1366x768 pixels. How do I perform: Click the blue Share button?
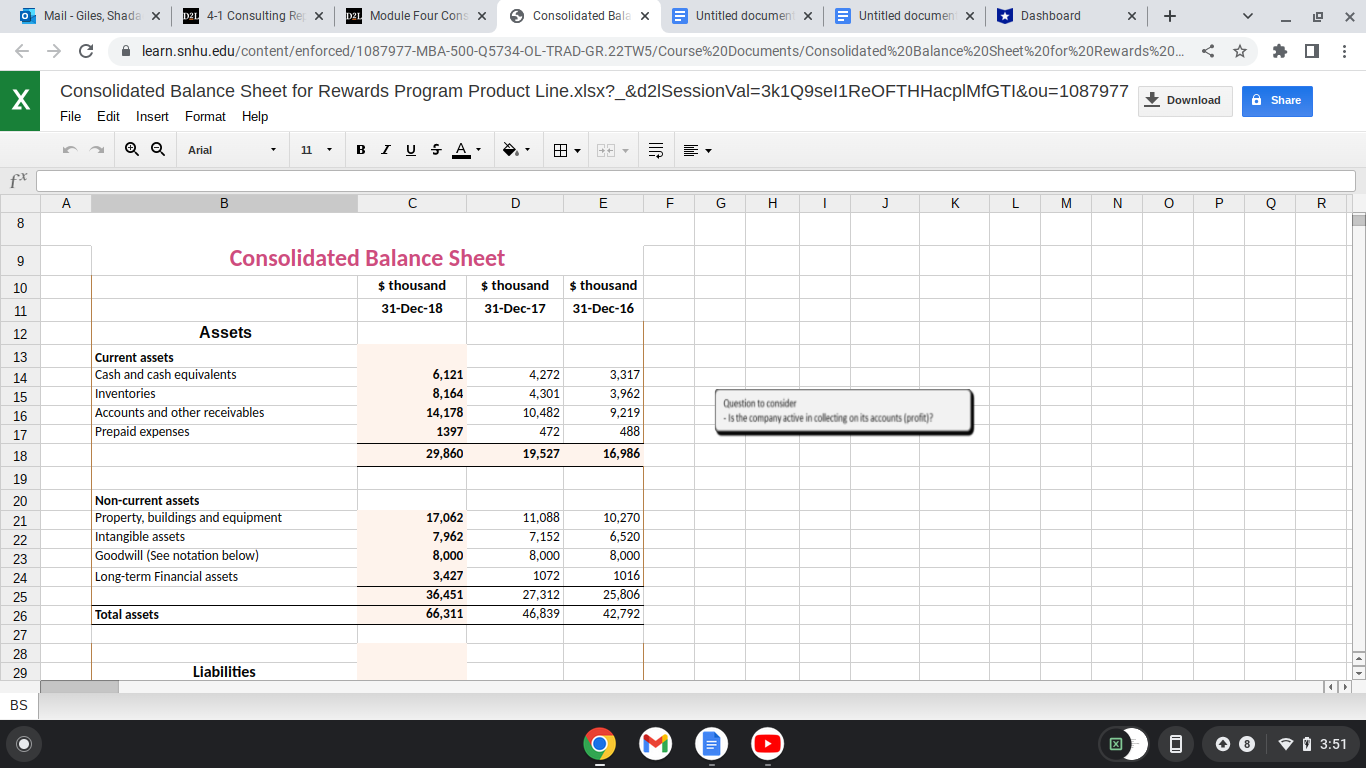coord(1277,100)
